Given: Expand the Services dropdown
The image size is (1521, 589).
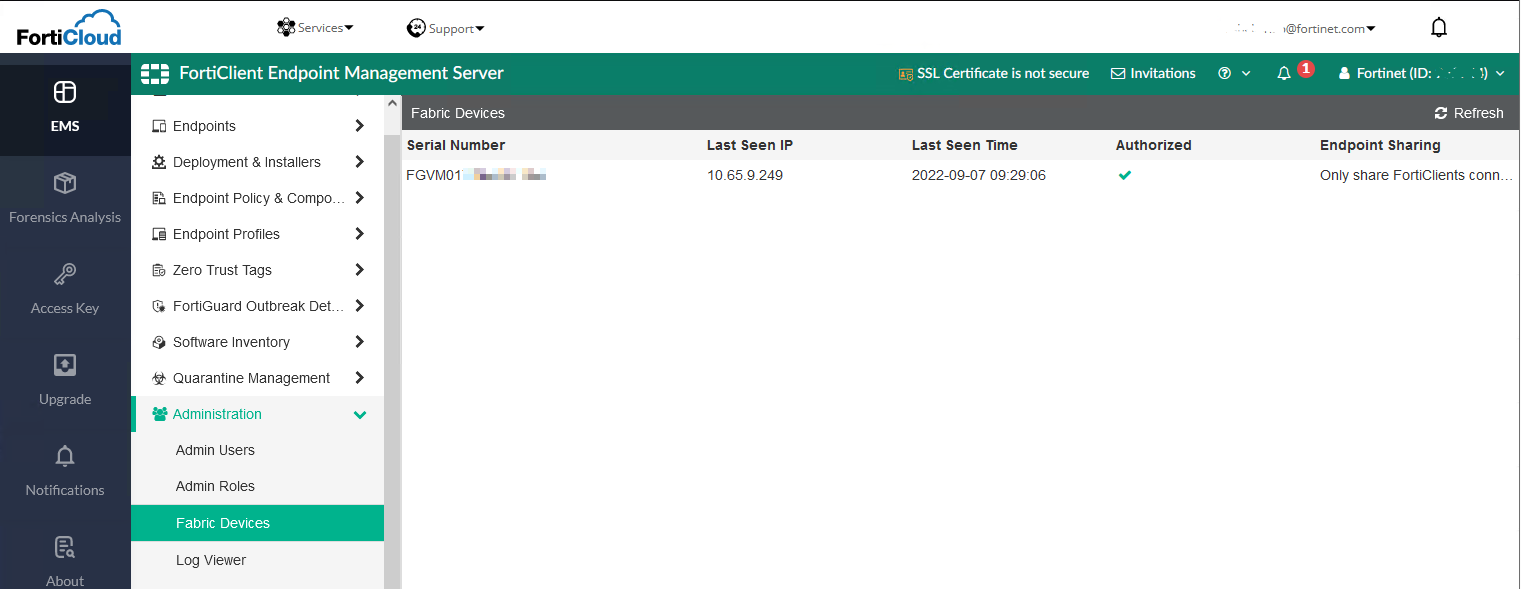Looking at the screenshot, I should coord(315,27).
